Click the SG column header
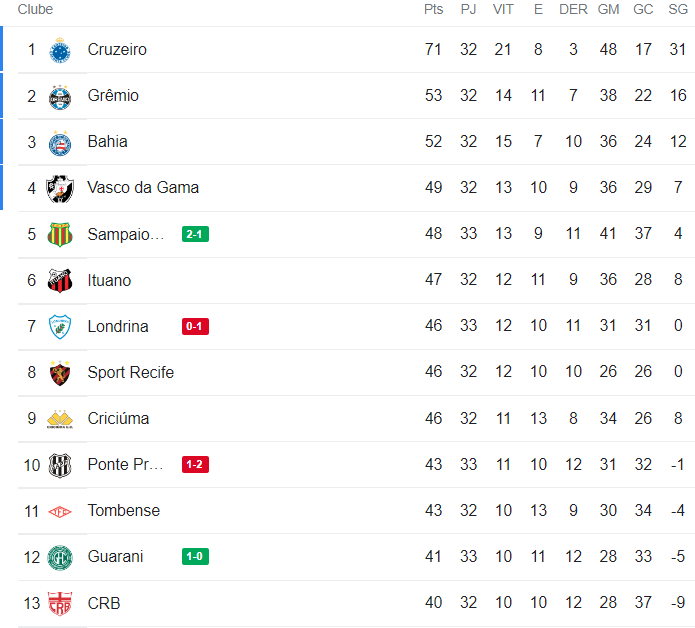 click(x=678, y=9)
